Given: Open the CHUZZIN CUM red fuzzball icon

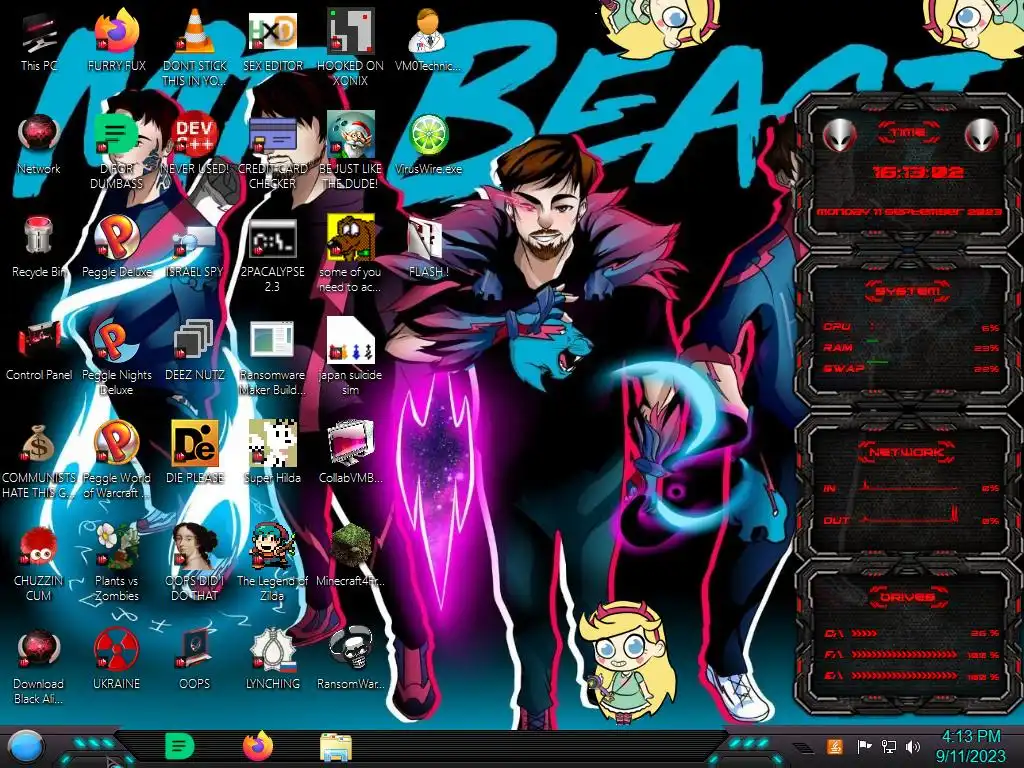Looking at the screenshot, I should [39, 547].
